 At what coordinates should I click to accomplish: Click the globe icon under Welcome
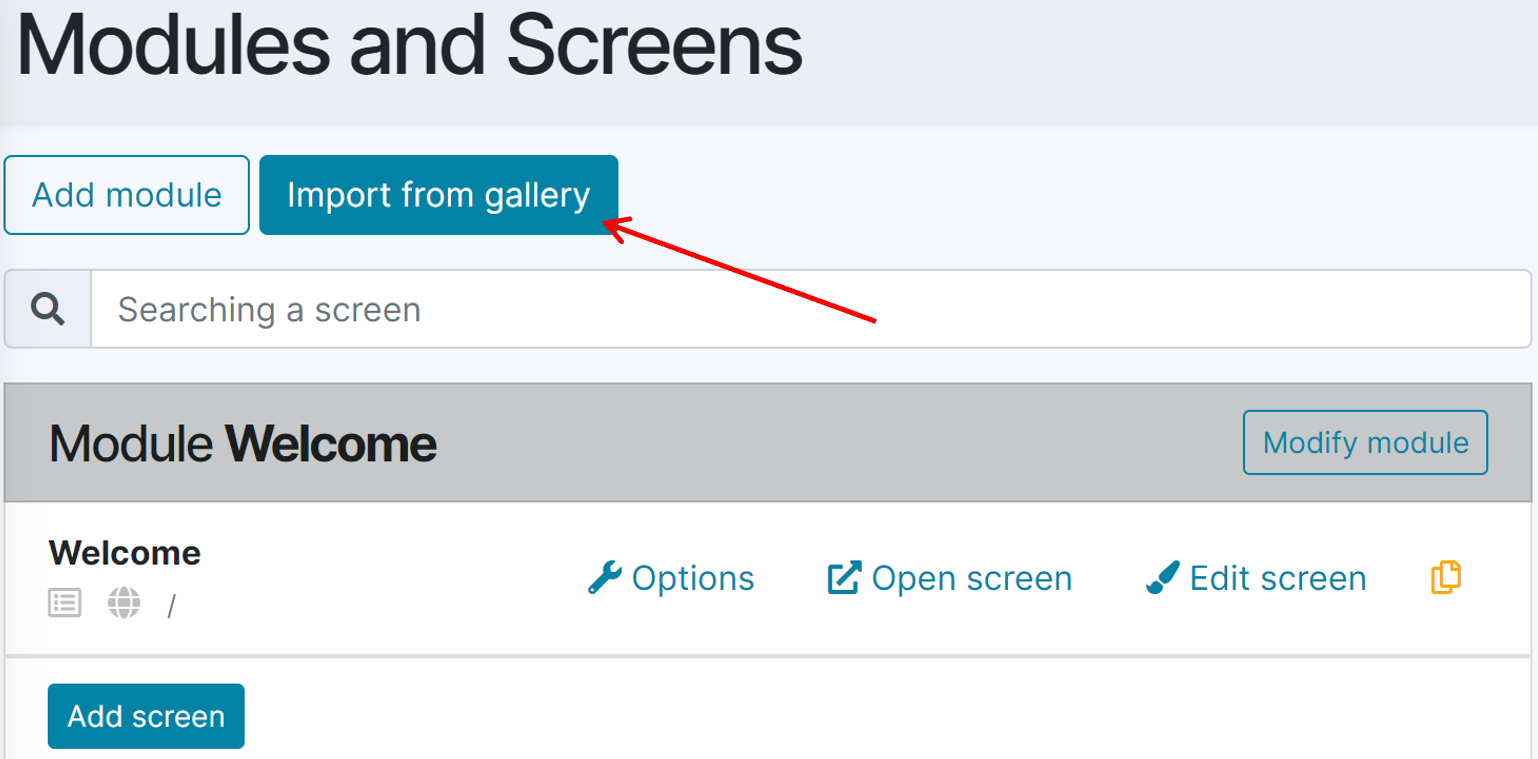click(x=124, y=603)
